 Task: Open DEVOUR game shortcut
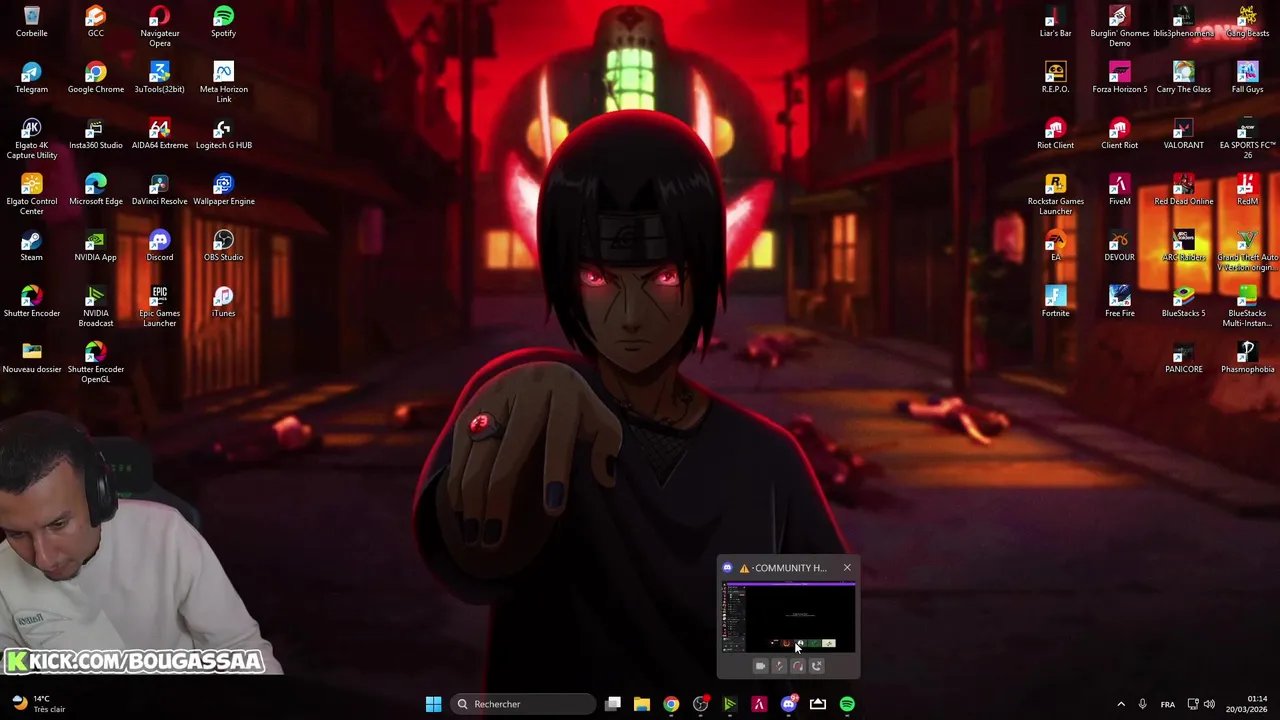tap(1119, 246)
